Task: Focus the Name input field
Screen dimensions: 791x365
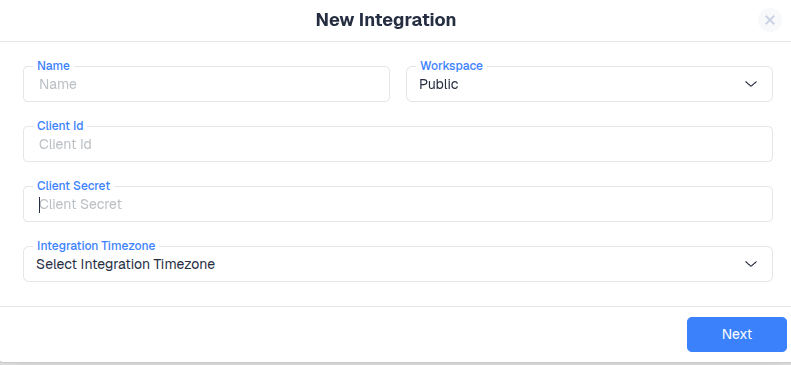Action: point(206,84)
